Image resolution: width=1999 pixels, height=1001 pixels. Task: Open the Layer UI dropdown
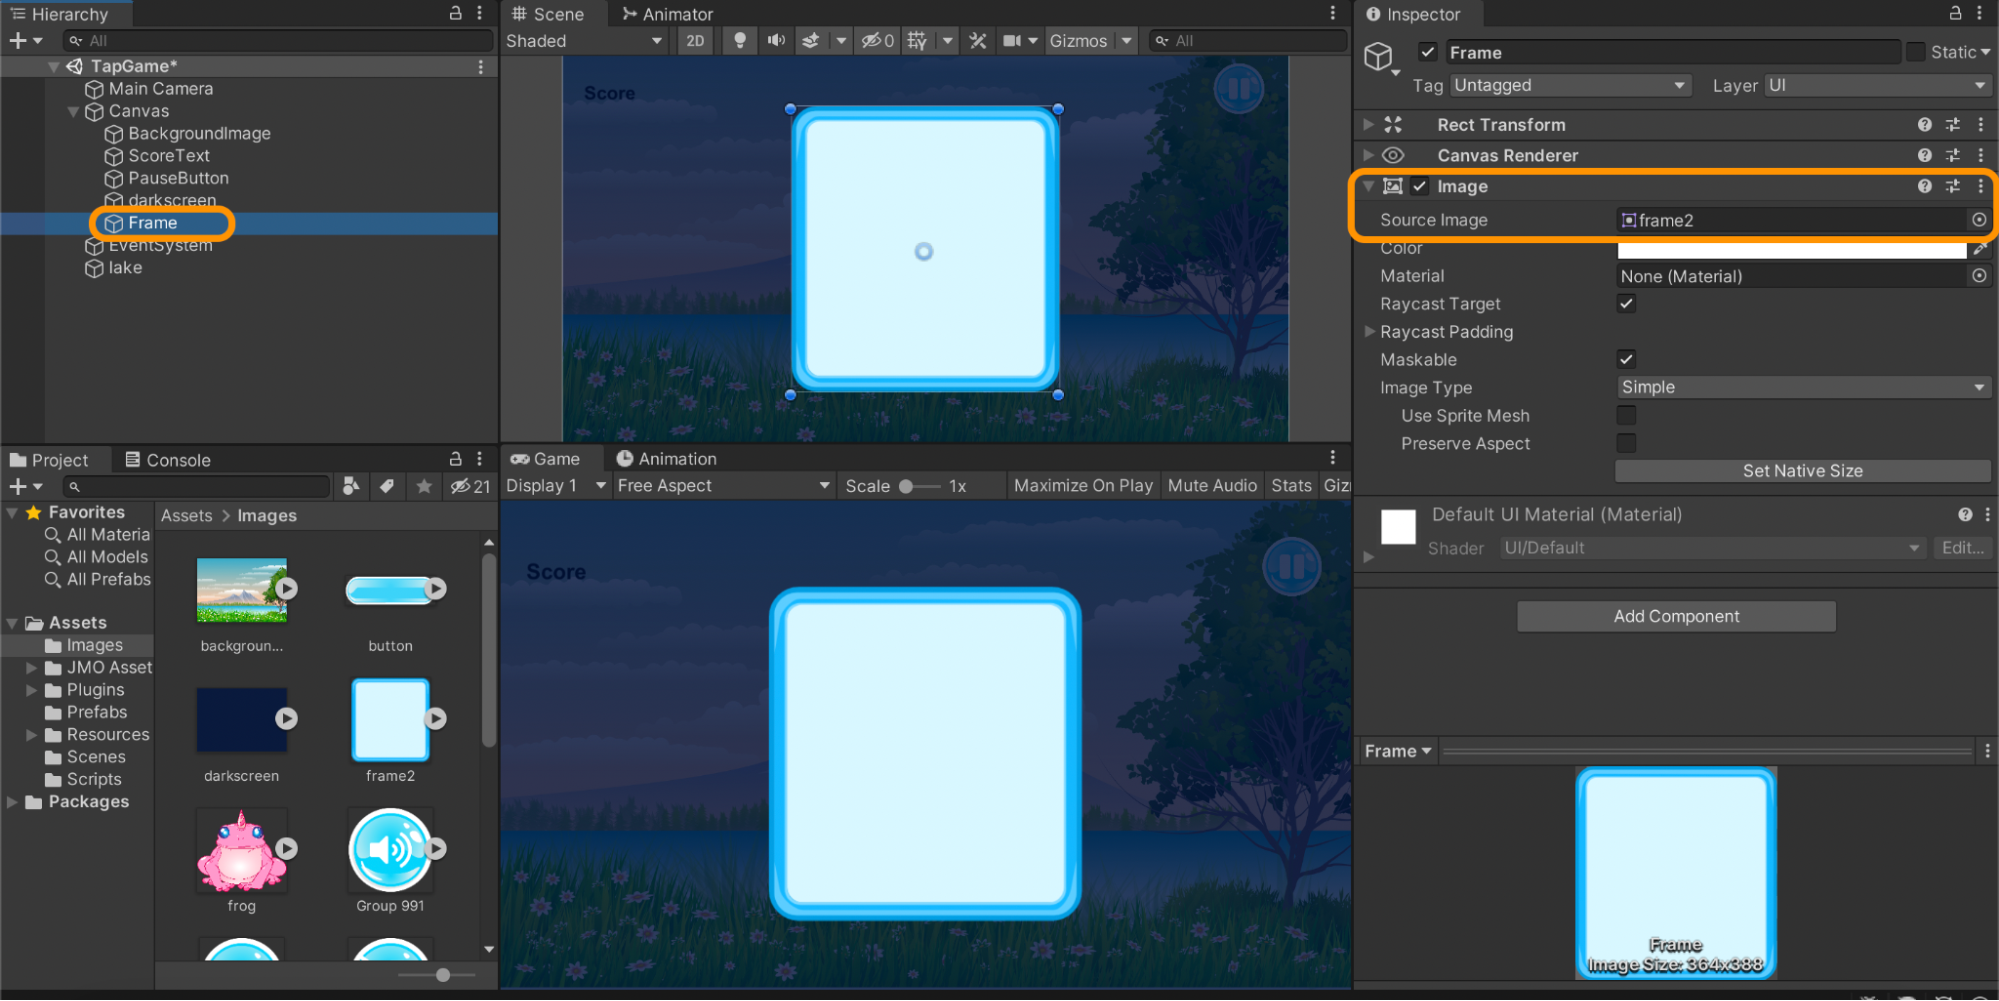tap(1877, 85)
